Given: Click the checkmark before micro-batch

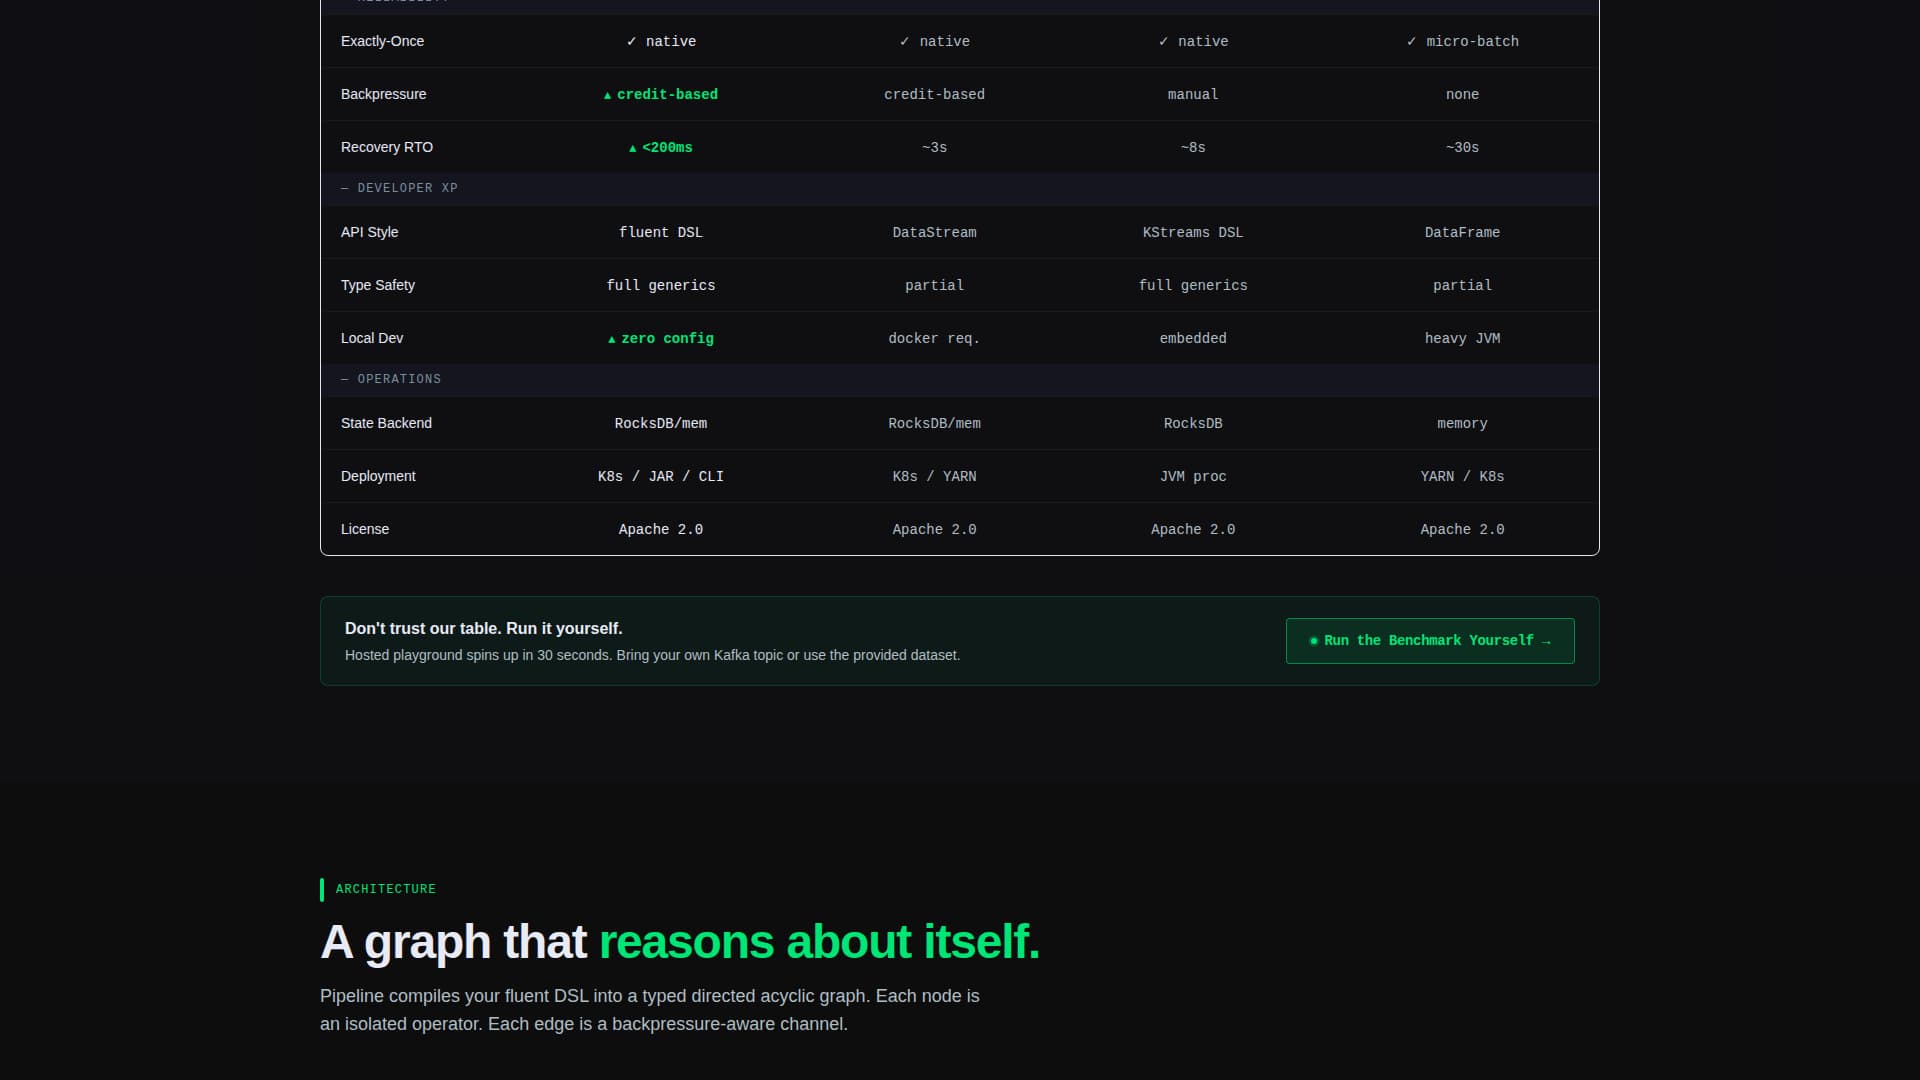Looking at the screenshot, I should click(1411, 41).
